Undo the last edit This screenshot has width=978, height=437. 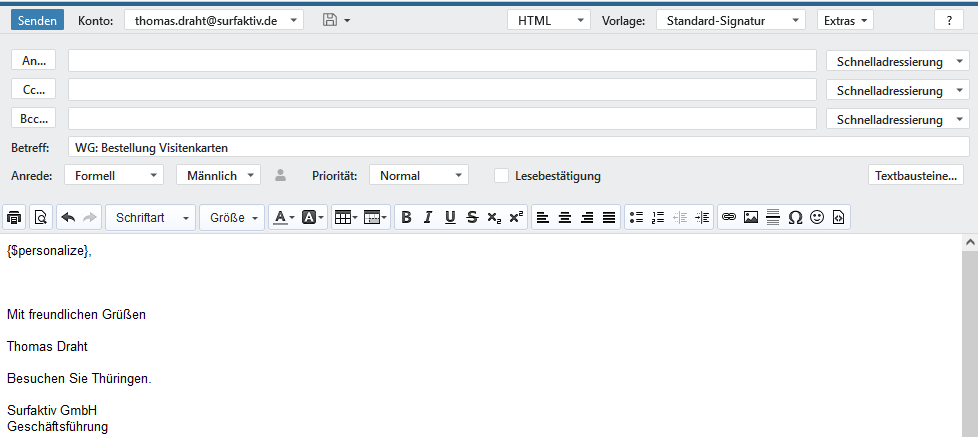(68, 217)
